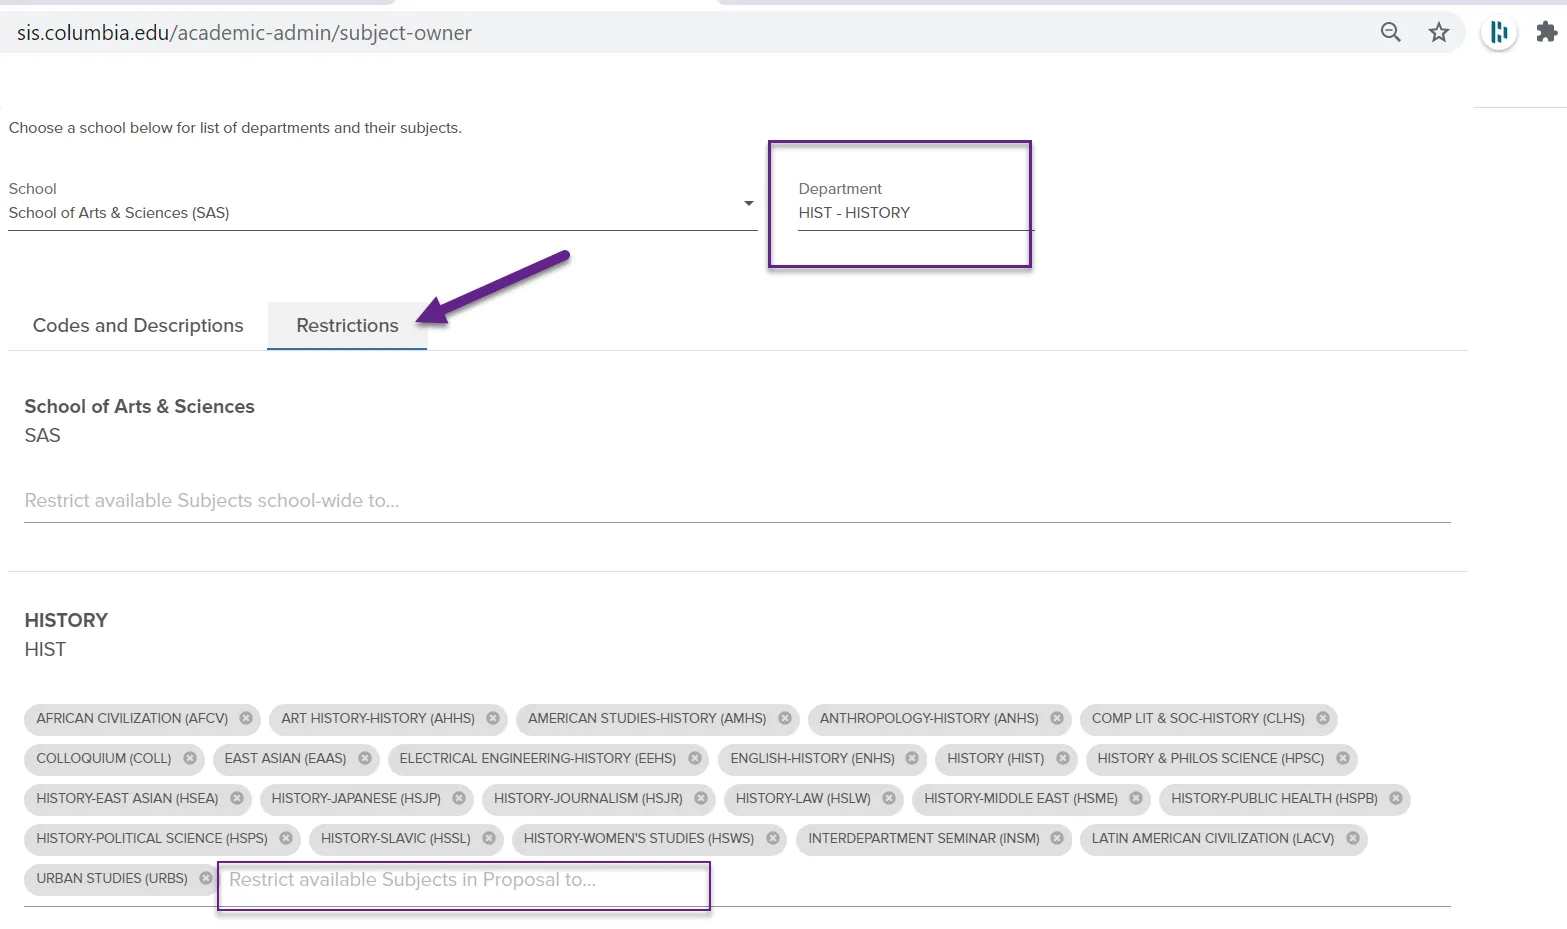Switch to Codes and Descriptions tab
This screenshot has width=1567, height=929.
(x=138, y=325)
